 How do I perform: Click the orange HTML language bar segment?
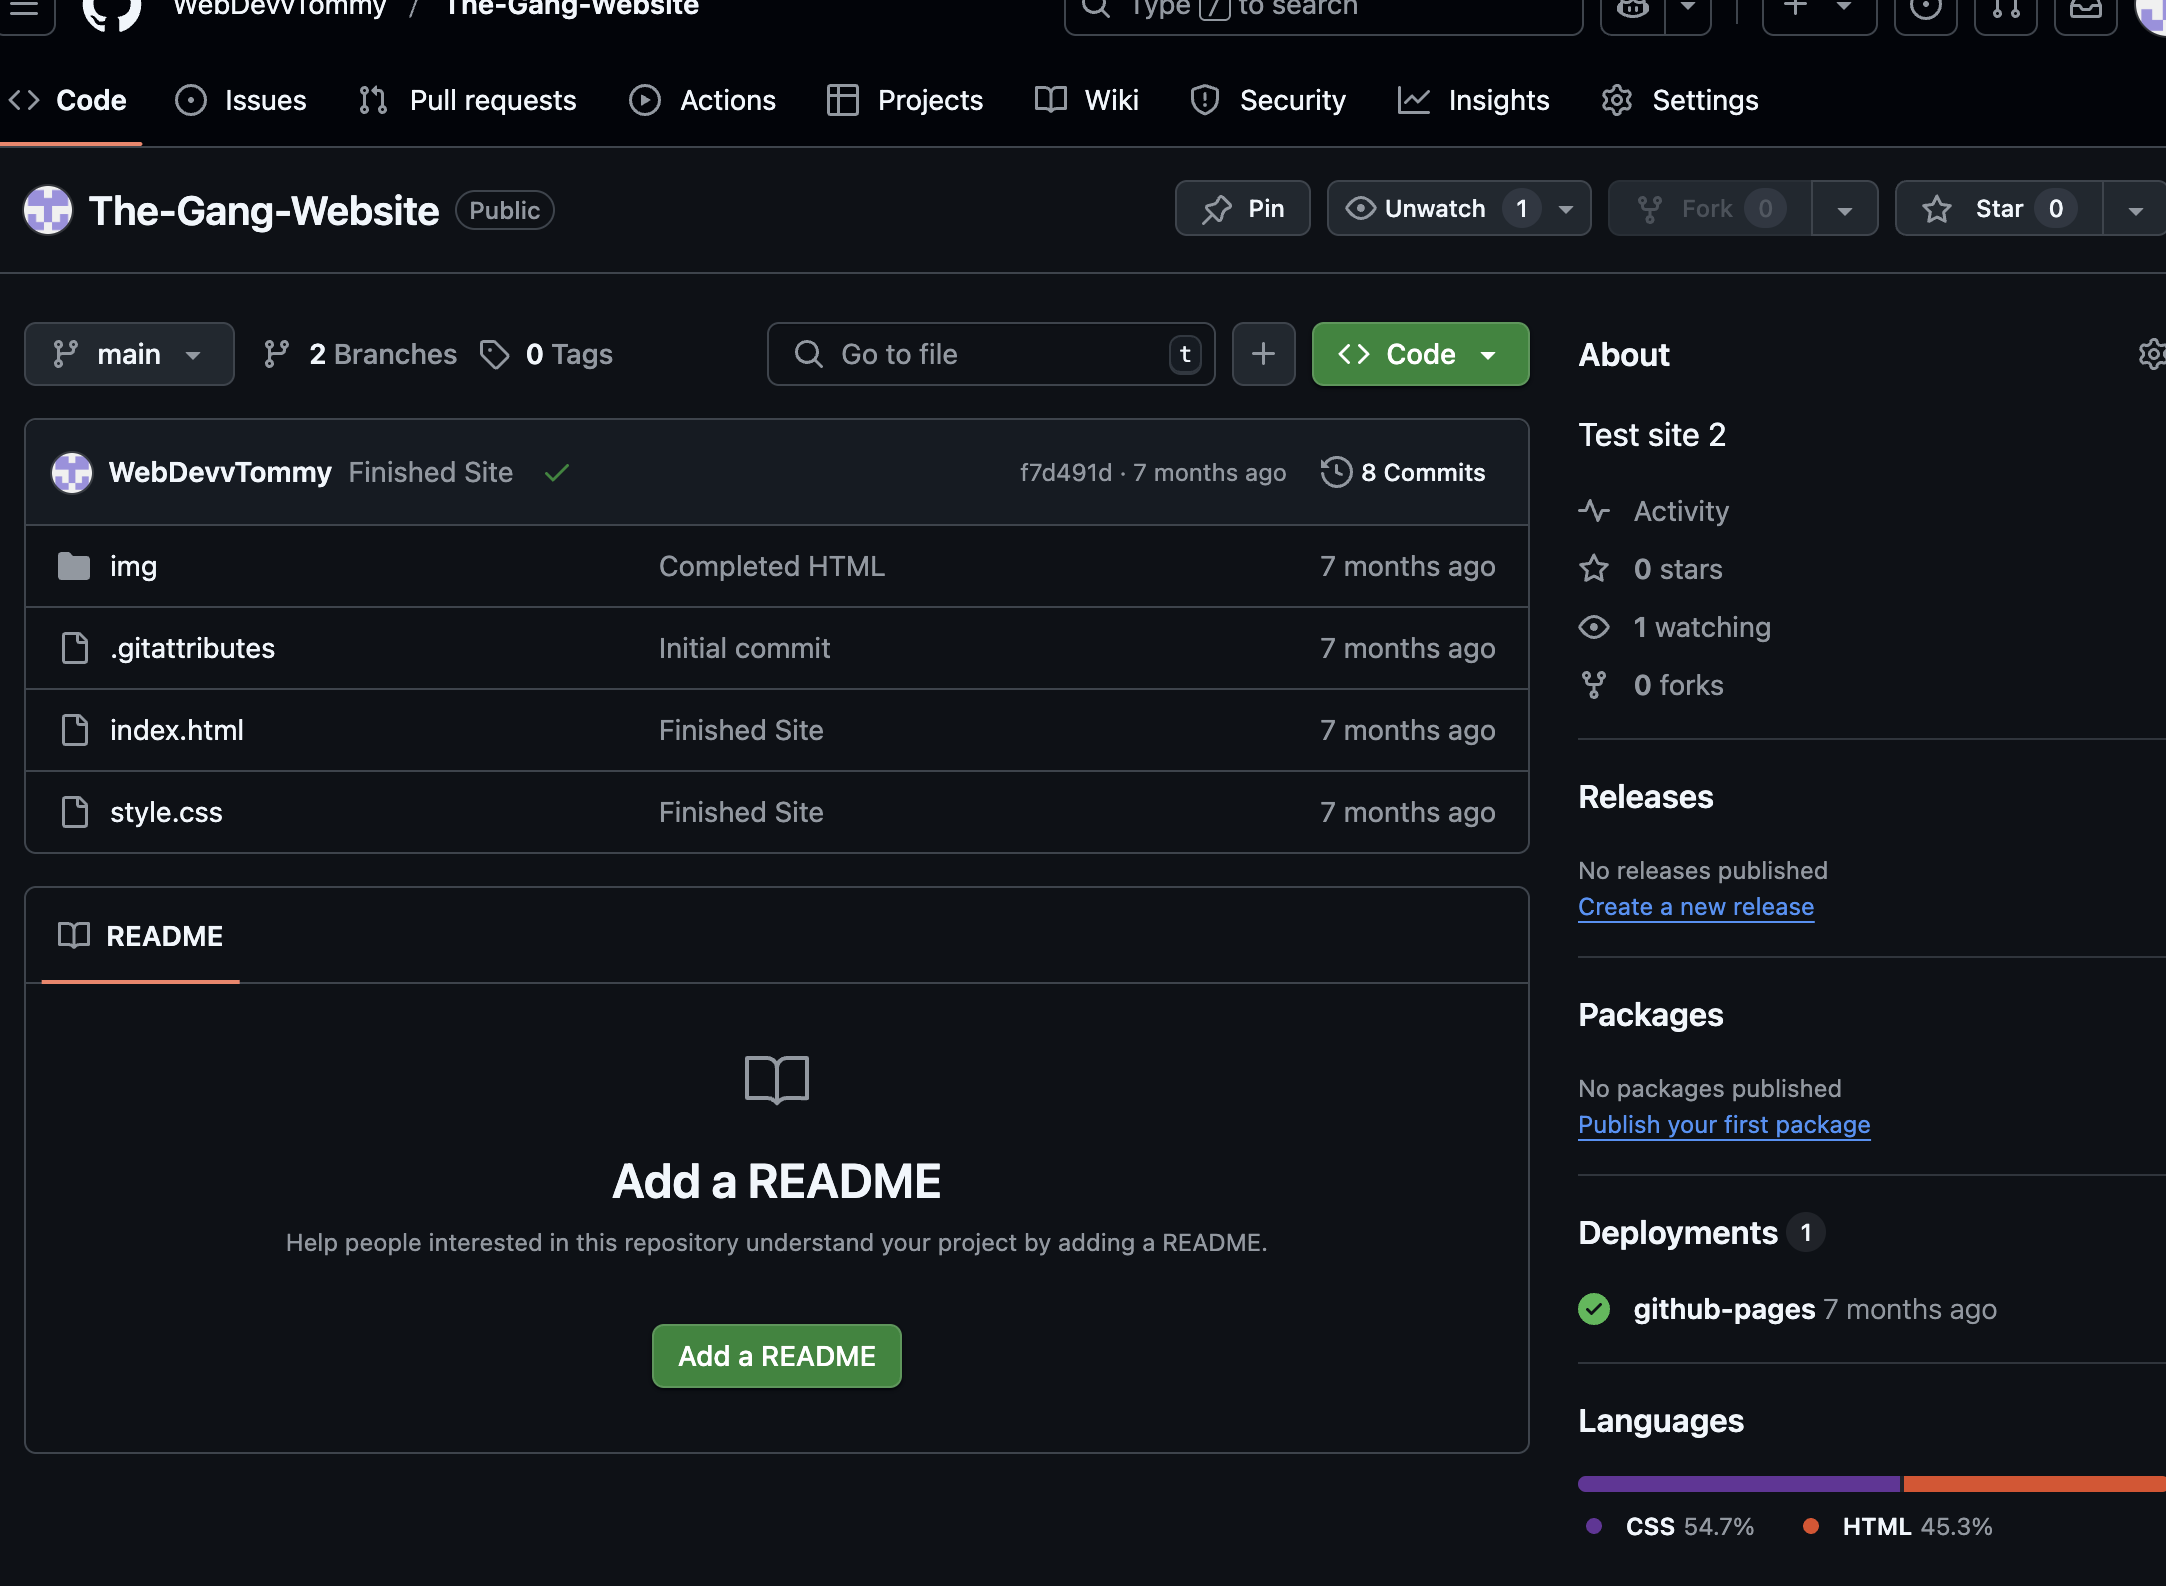(x=2034, y=1484)
